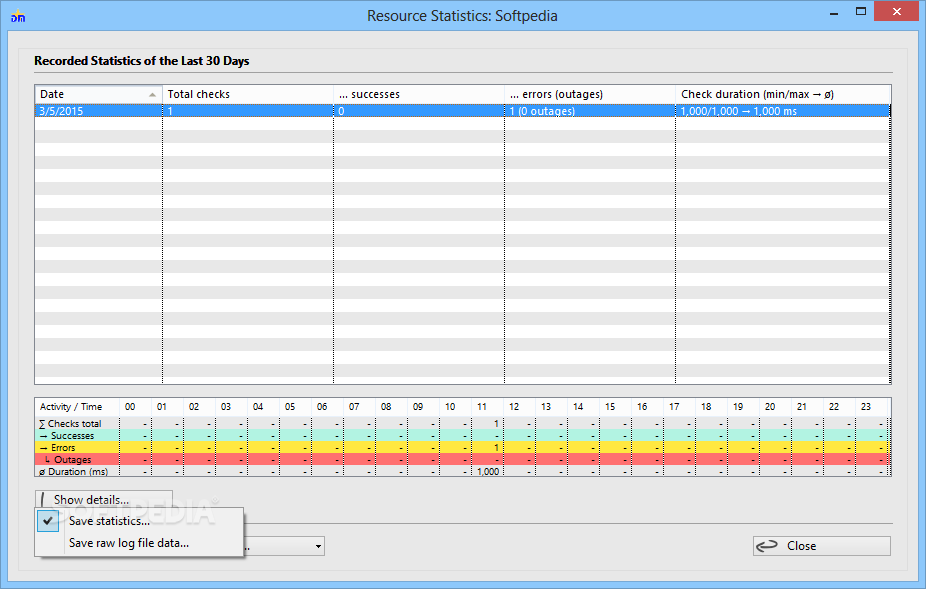Click the app icon in the title bar
Image resolution: width=926 pixels, height=589 pixels.
(18, 16)
